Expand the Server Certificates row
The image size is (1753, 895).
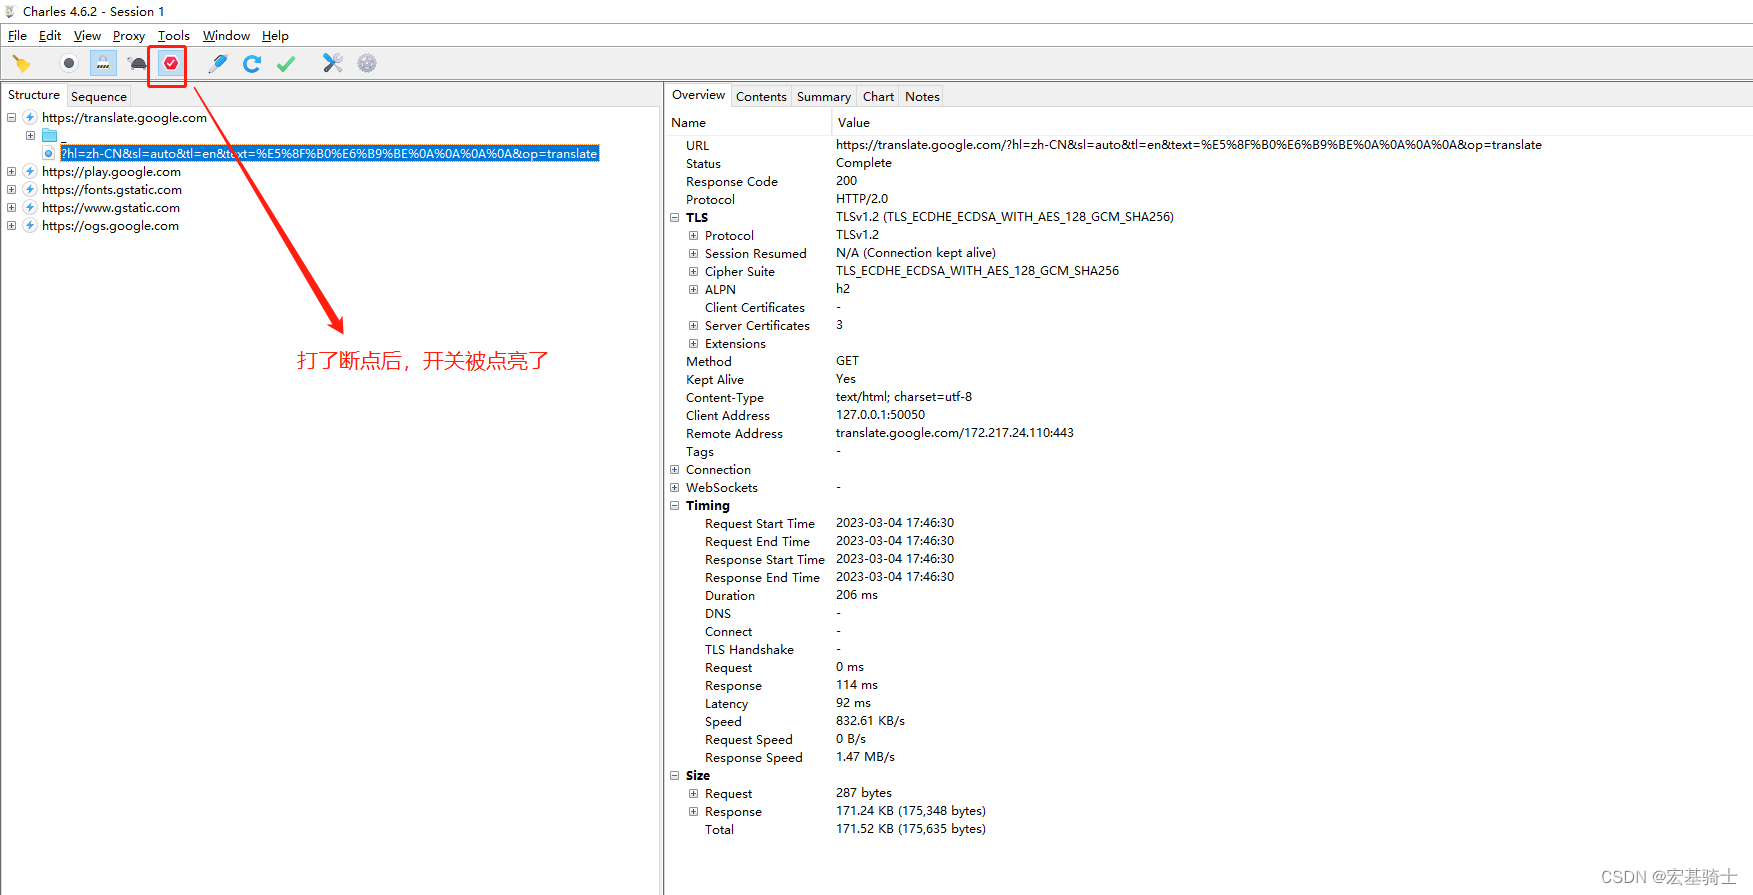click(693, 326)
